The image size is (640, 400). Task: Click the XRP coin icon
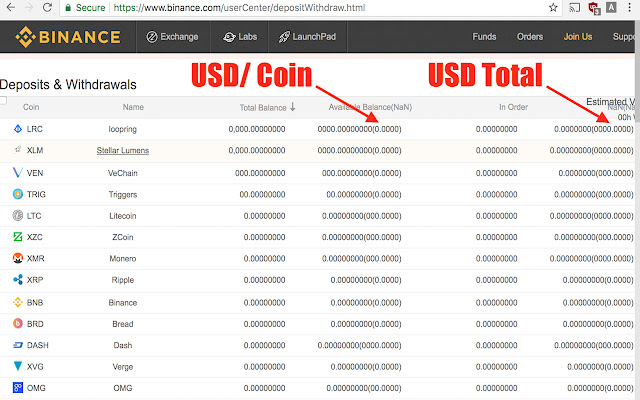click(x=18, y=280)
